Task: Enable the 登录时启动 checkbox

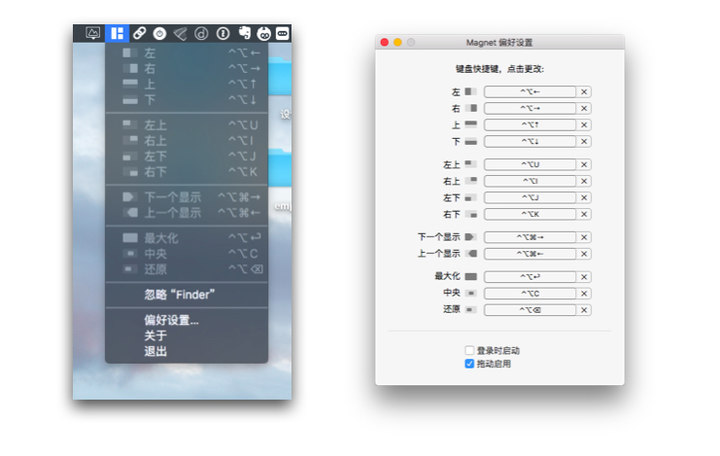Action: (469, 350)
